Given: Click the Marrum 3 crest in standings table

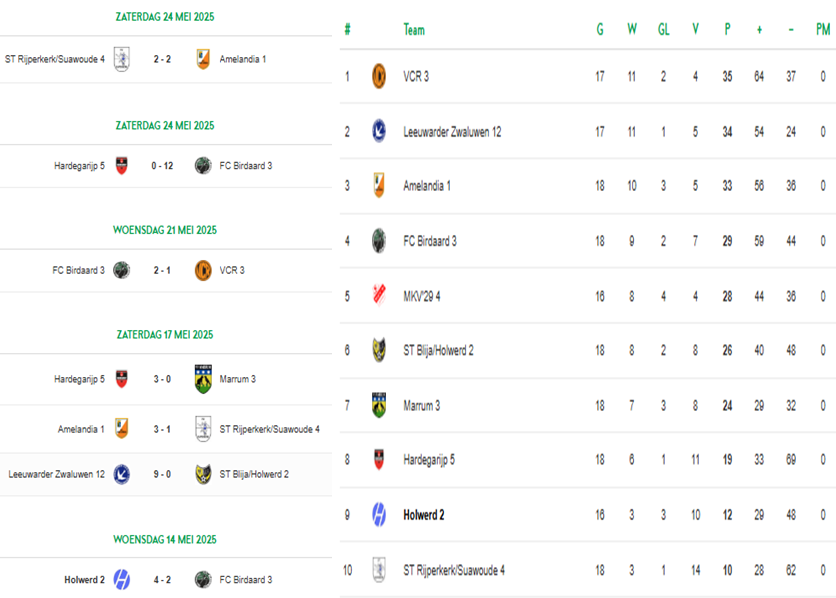Looking at the screenshot, I should [379, 405].
